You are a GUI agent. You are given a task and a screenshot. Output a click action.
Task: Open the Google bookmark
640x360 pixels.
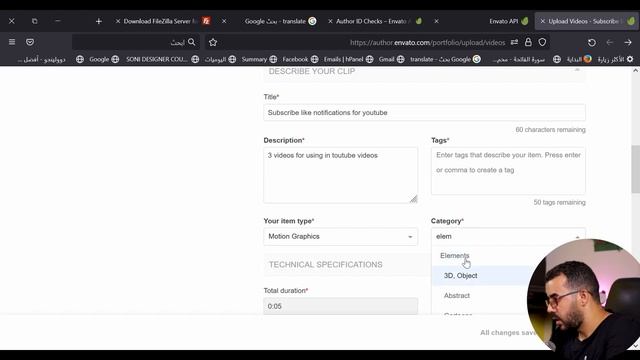(104, 59)
